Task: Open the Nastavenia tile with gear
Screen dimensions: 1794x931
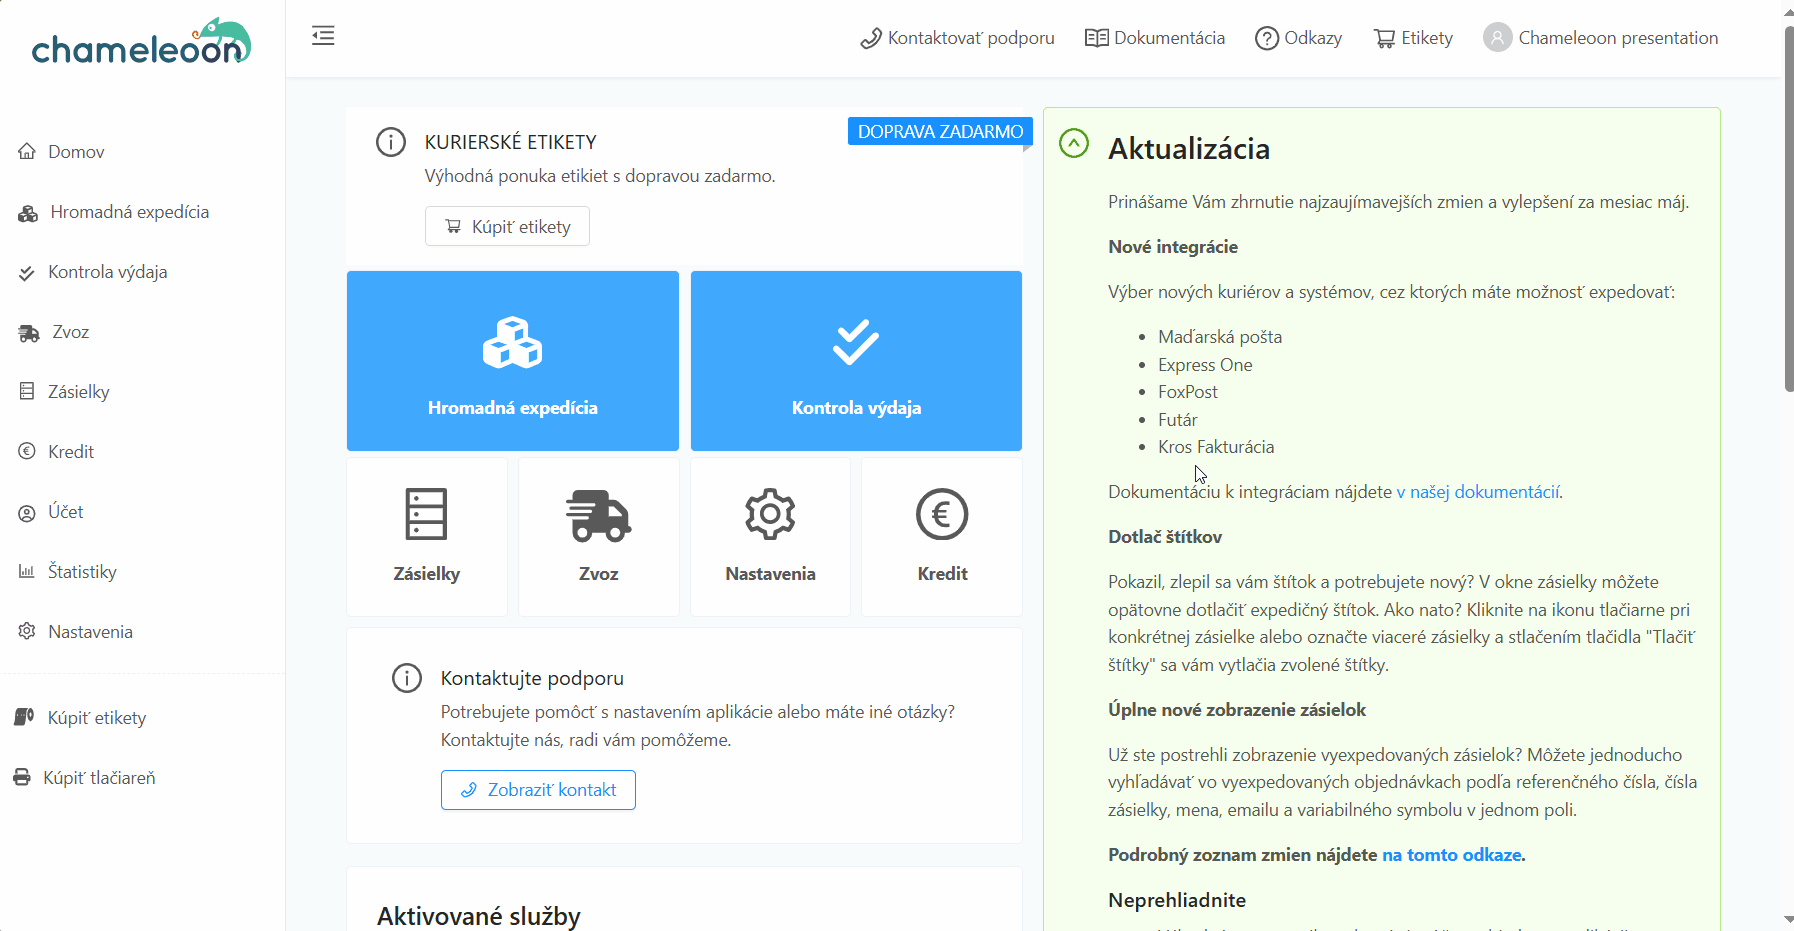Action: tap(770, 537)
